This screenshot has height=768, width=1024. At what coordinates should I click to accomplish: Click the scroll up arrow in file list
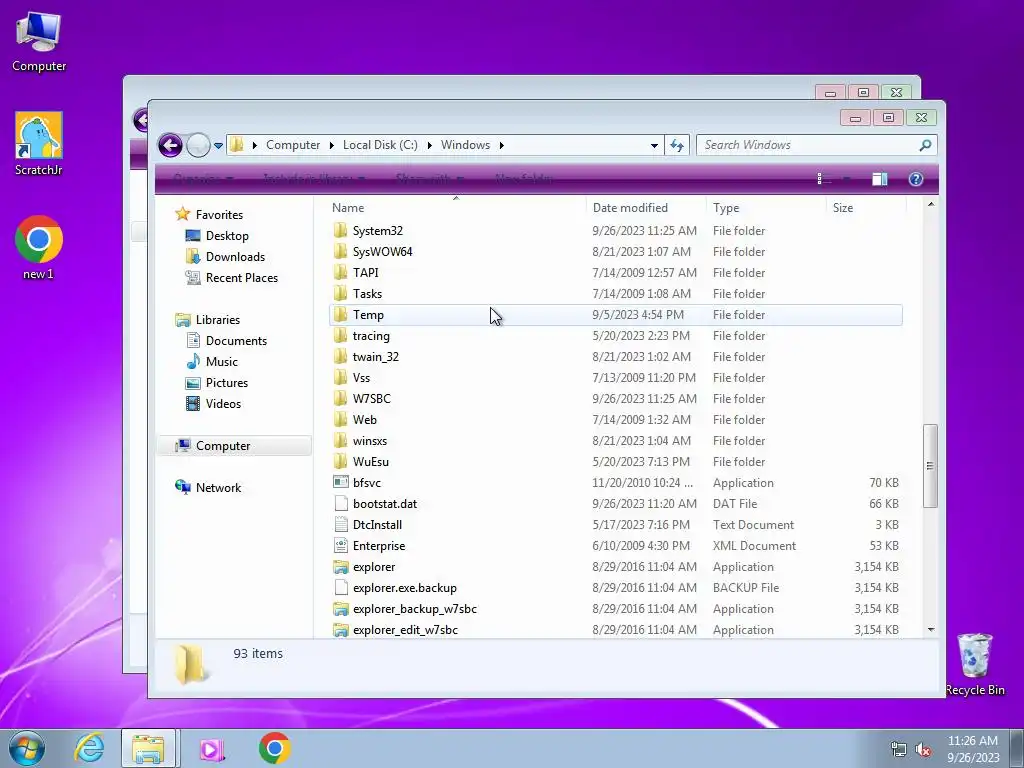[931, 204]
